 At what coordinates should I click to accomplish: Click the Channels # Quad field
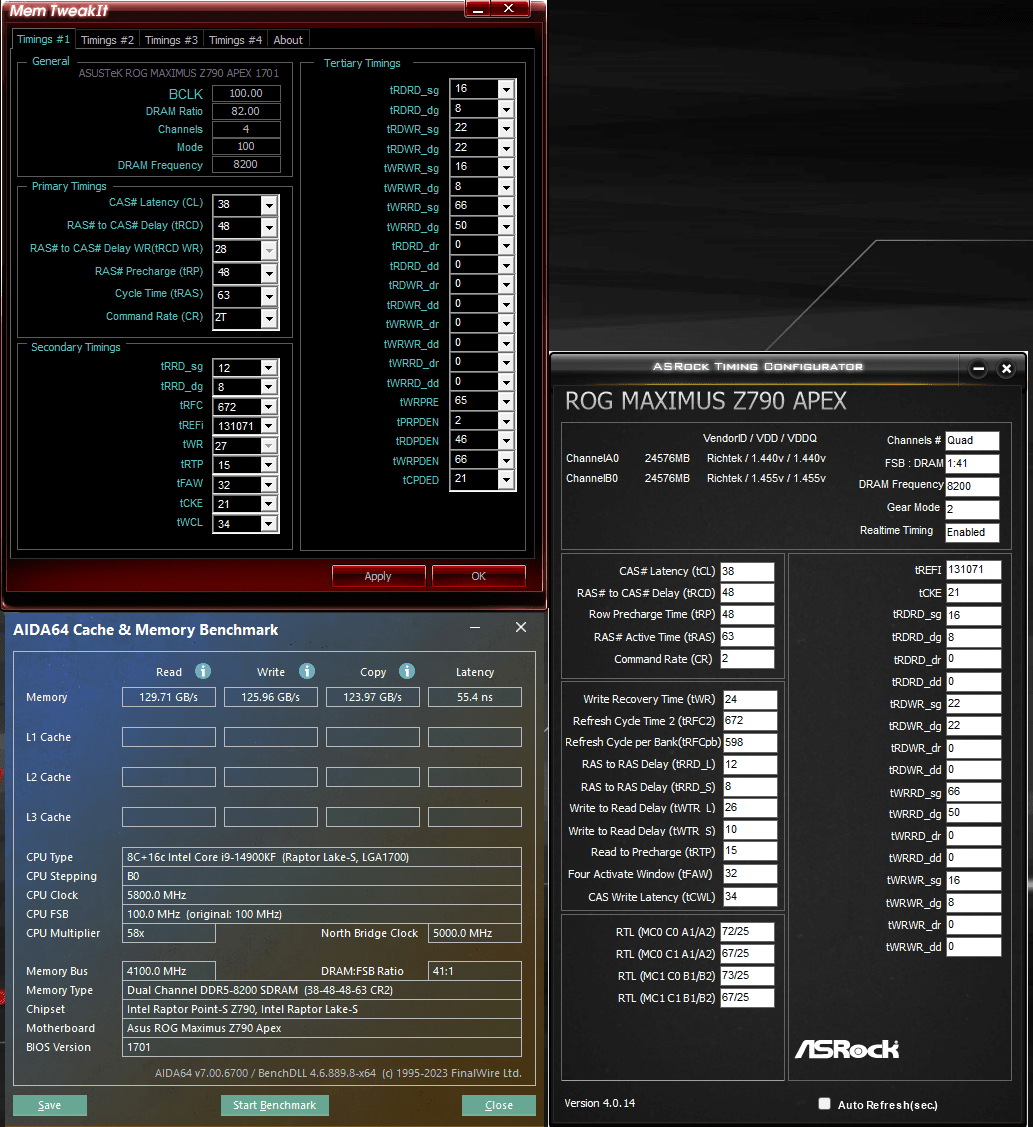[972, 441]
